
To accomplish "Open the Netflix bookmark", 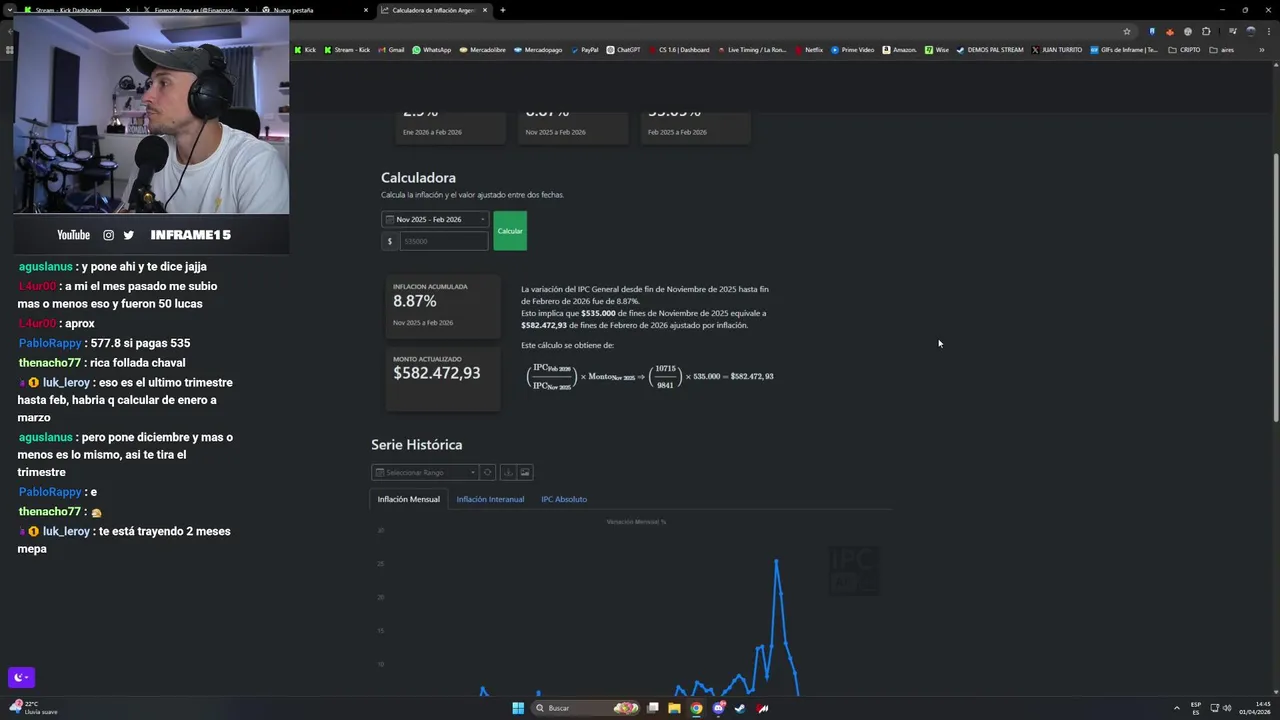I will [808, 49].
